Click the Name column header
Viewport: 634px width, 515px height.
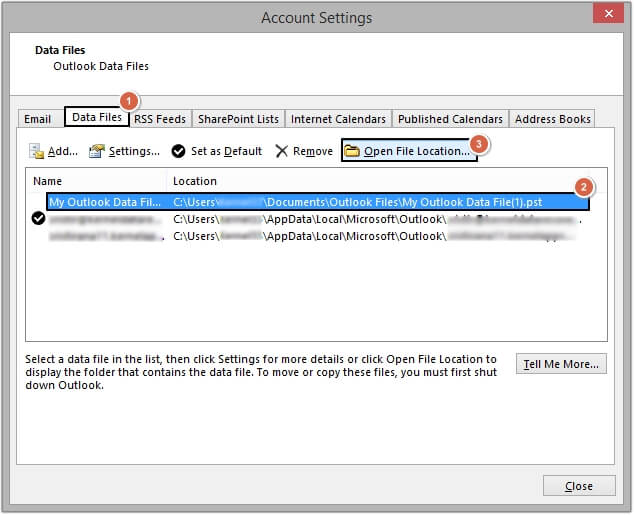[48, 181]
